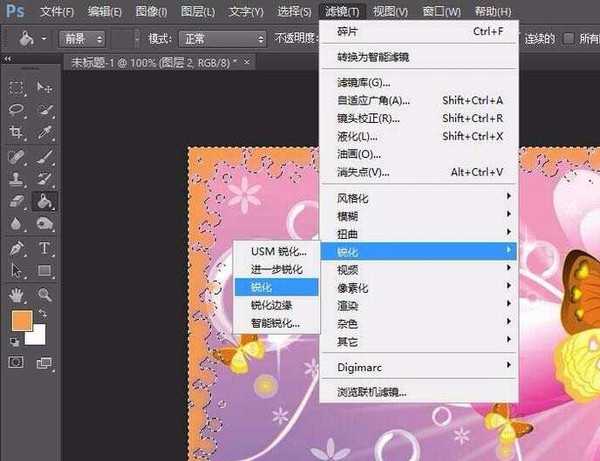Open the 前景 fill source dropdown
Image resolution: width=600 pixels, height=461 pixels.
pos(82,39)
